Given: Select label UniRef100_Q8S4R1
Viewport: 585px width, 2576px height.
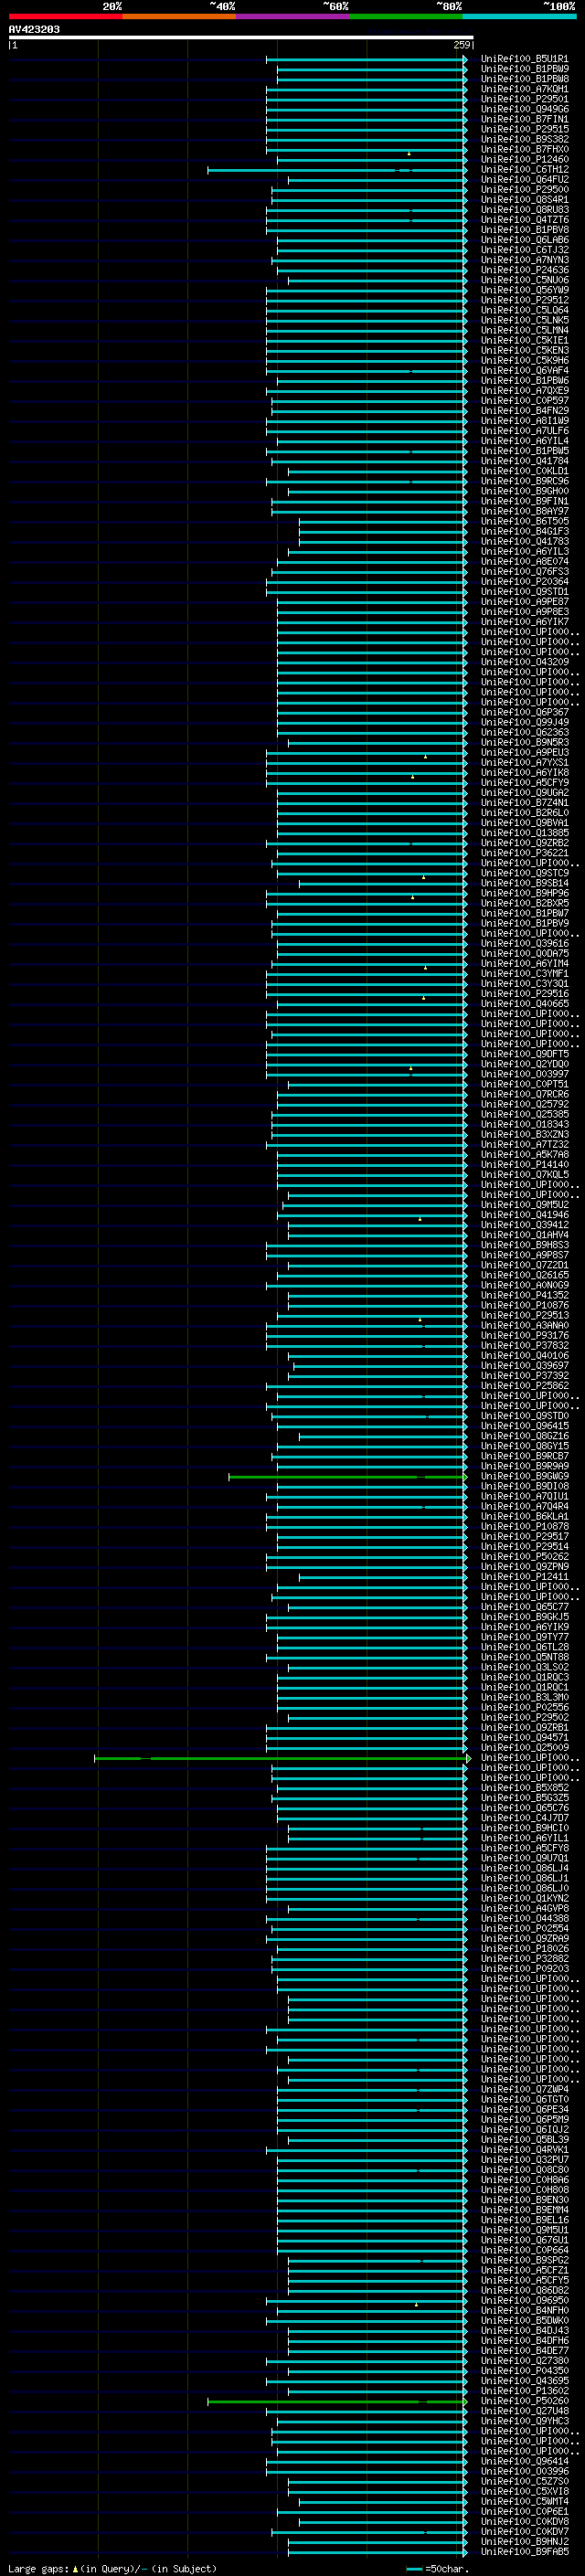Looking at the screenshot, I should coord(524,199).
